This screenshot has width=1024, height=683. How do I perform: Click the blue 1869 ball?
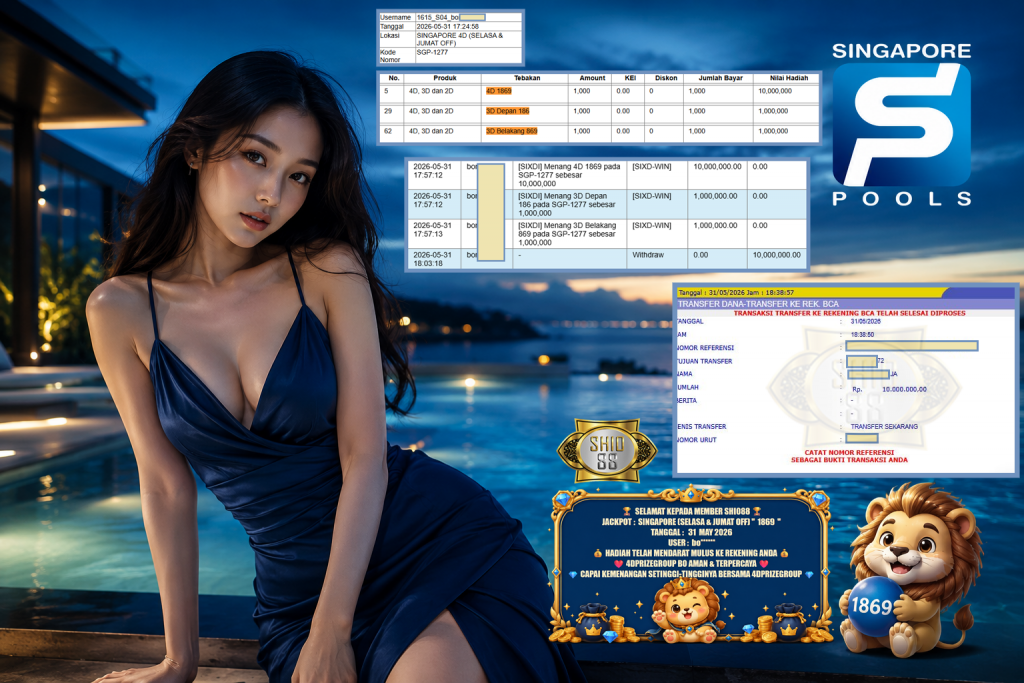[874, 606]
